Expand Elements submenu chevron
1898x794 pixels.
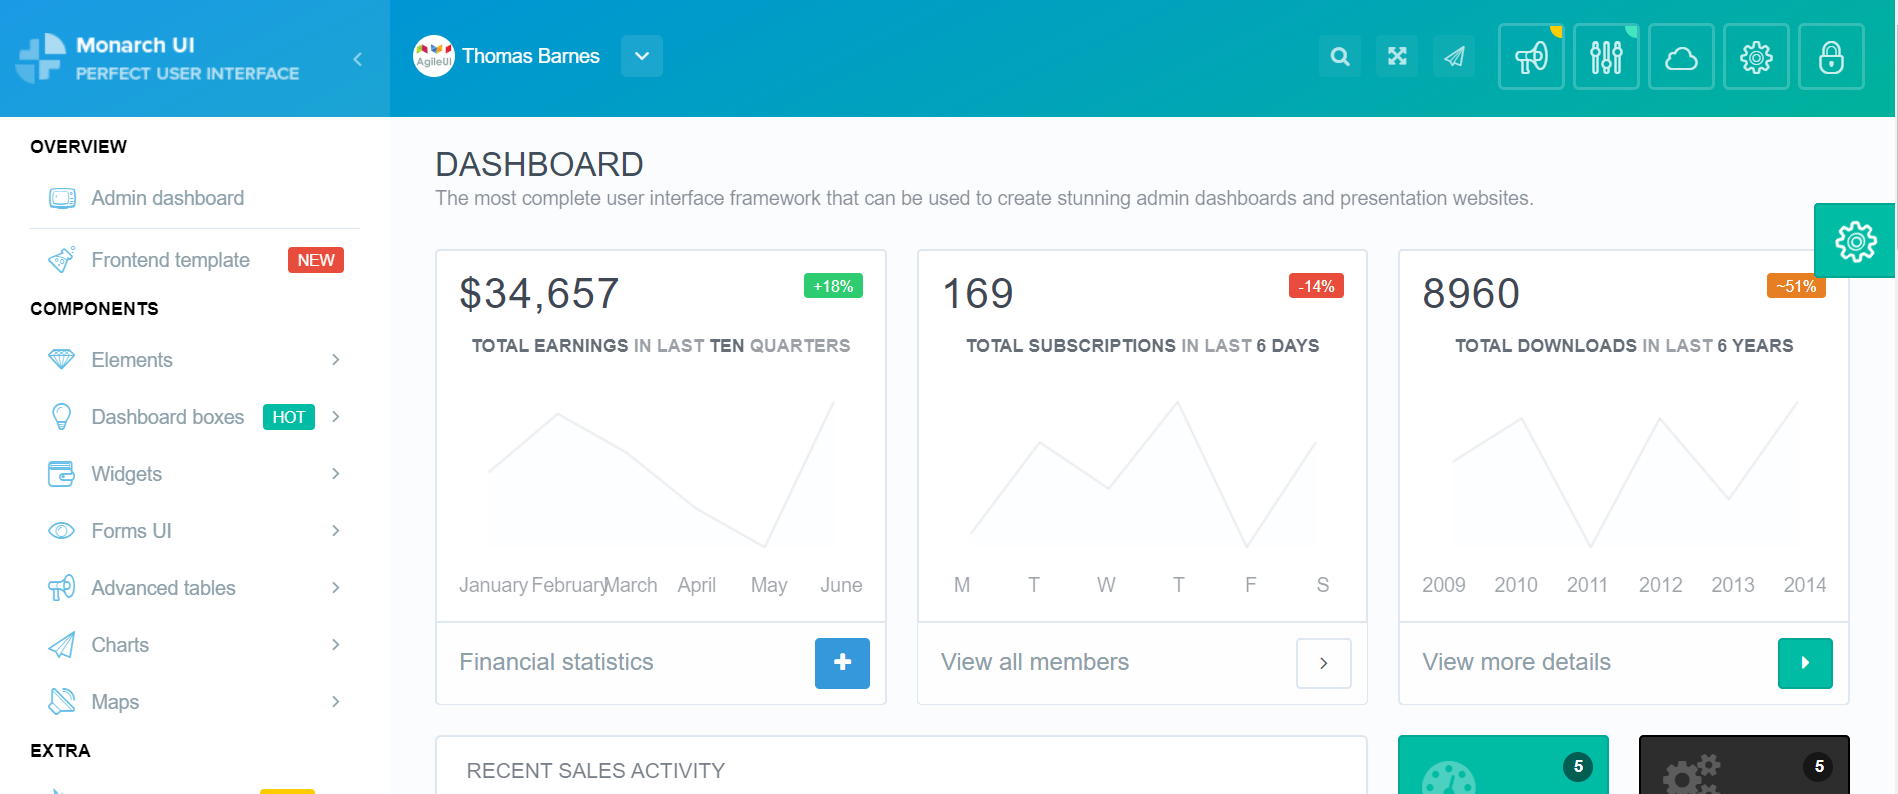336,359
